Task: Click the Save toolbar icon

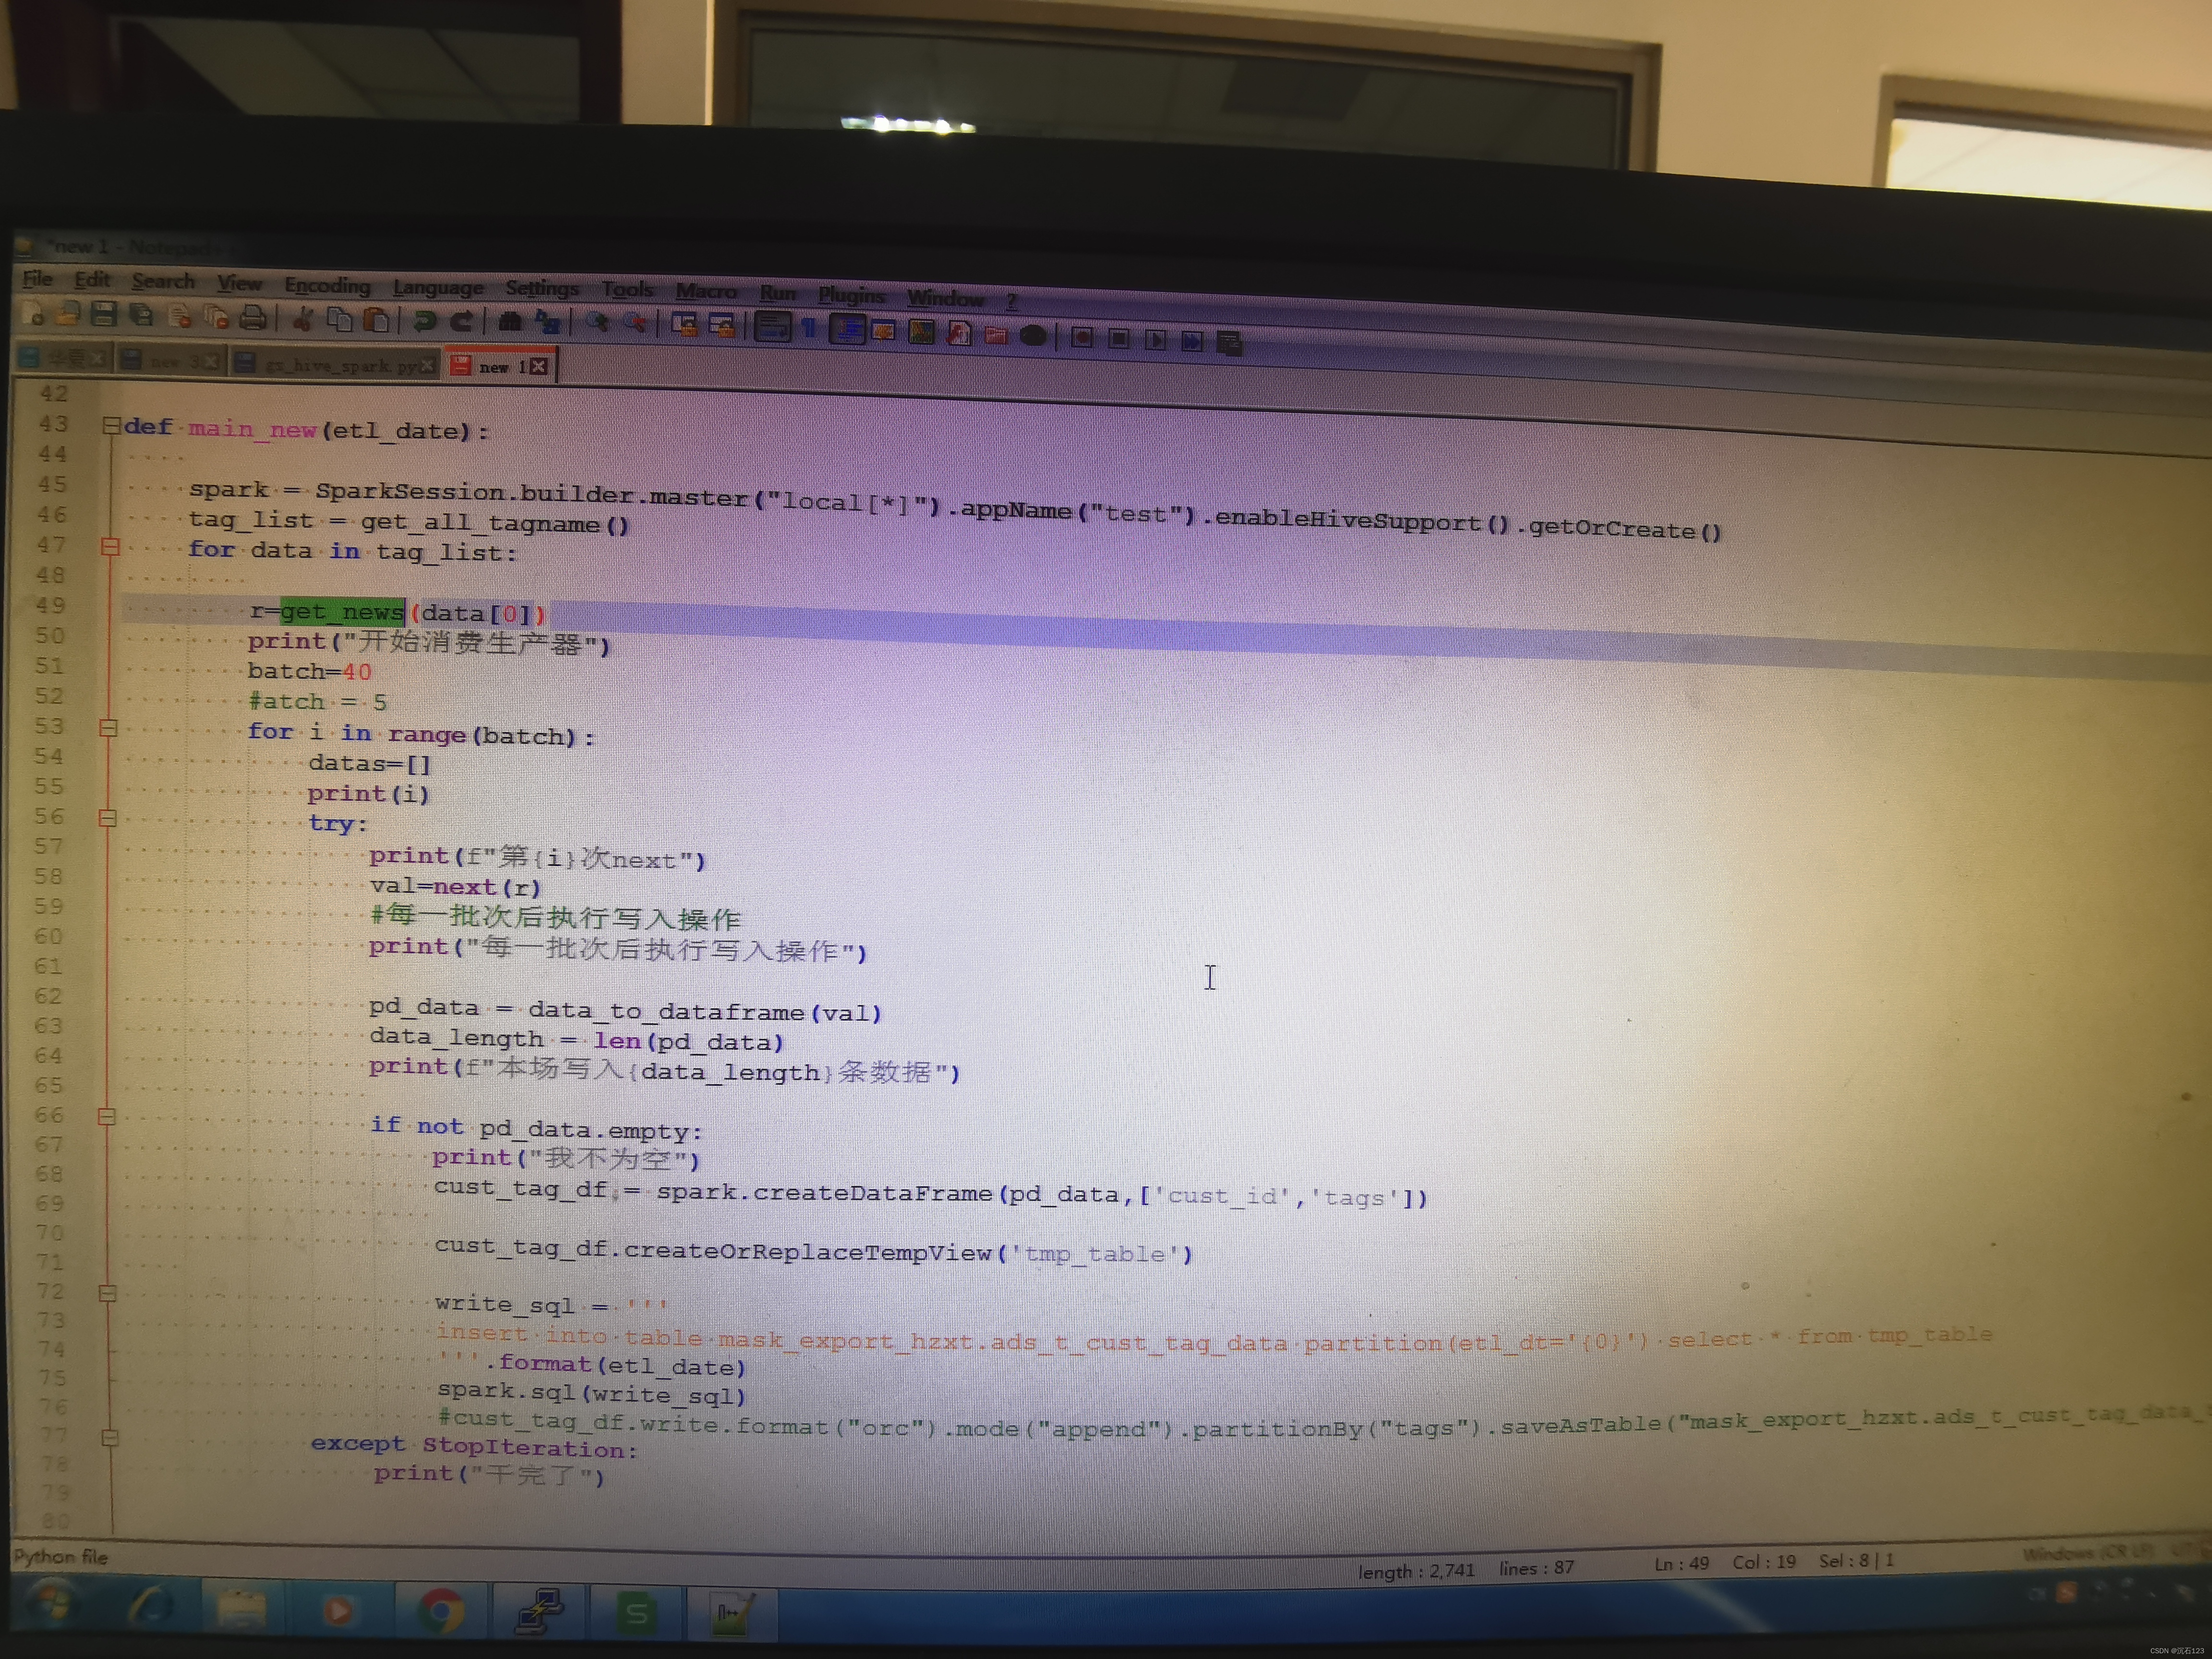Action: 104,315
